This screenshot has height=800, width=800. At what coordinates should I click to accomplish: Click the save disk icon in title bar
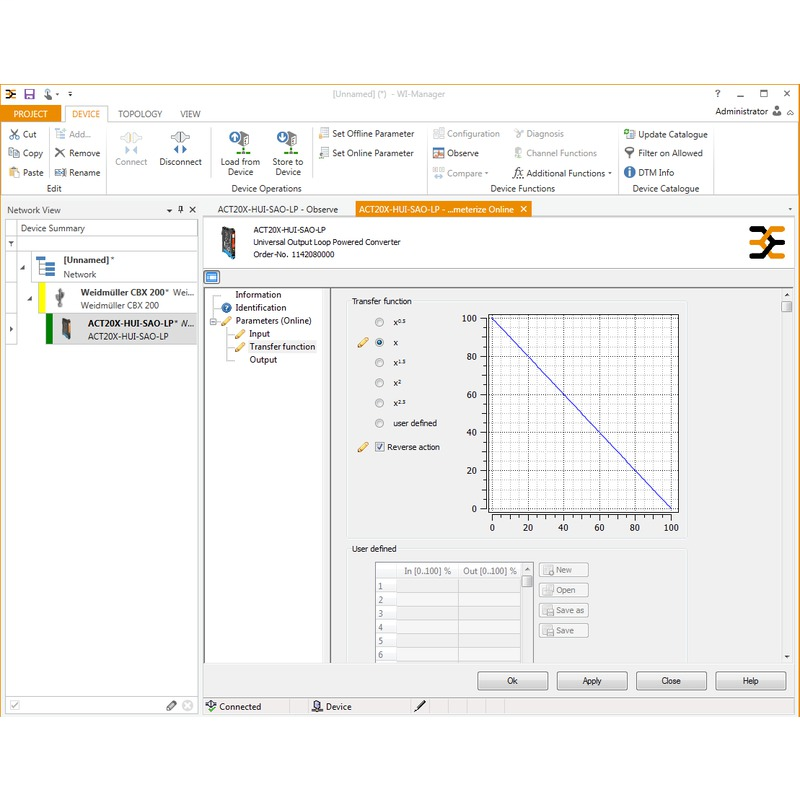30,94
